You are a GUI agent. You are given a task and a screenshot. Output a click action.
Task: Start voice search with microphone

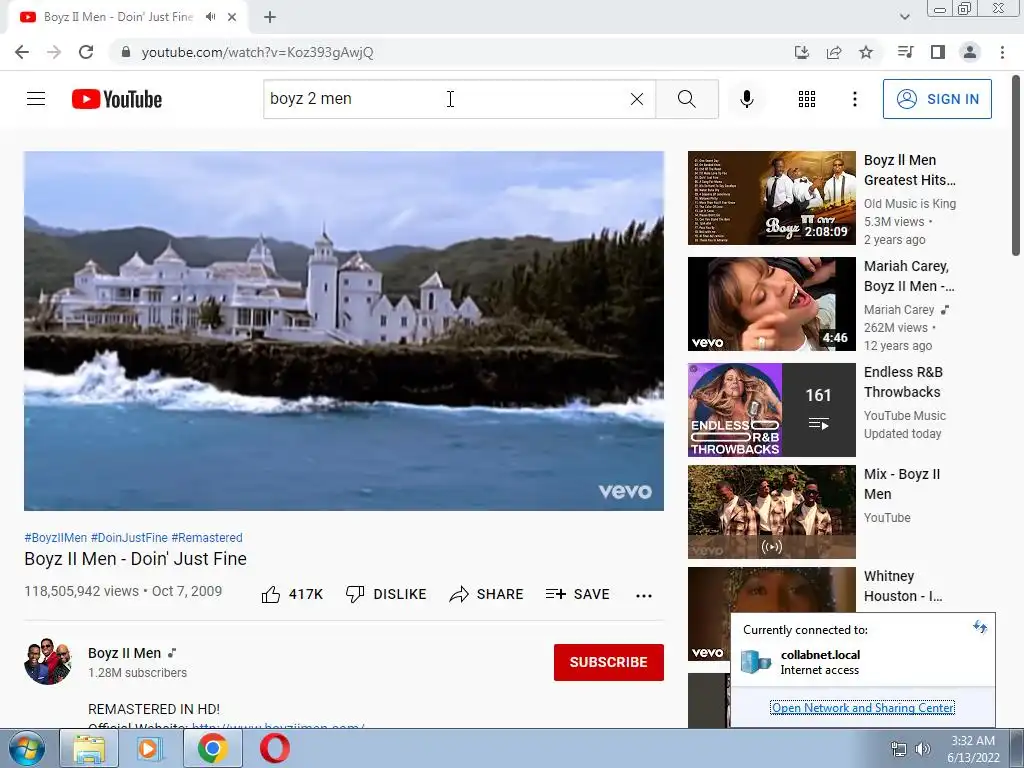(747, 99)
